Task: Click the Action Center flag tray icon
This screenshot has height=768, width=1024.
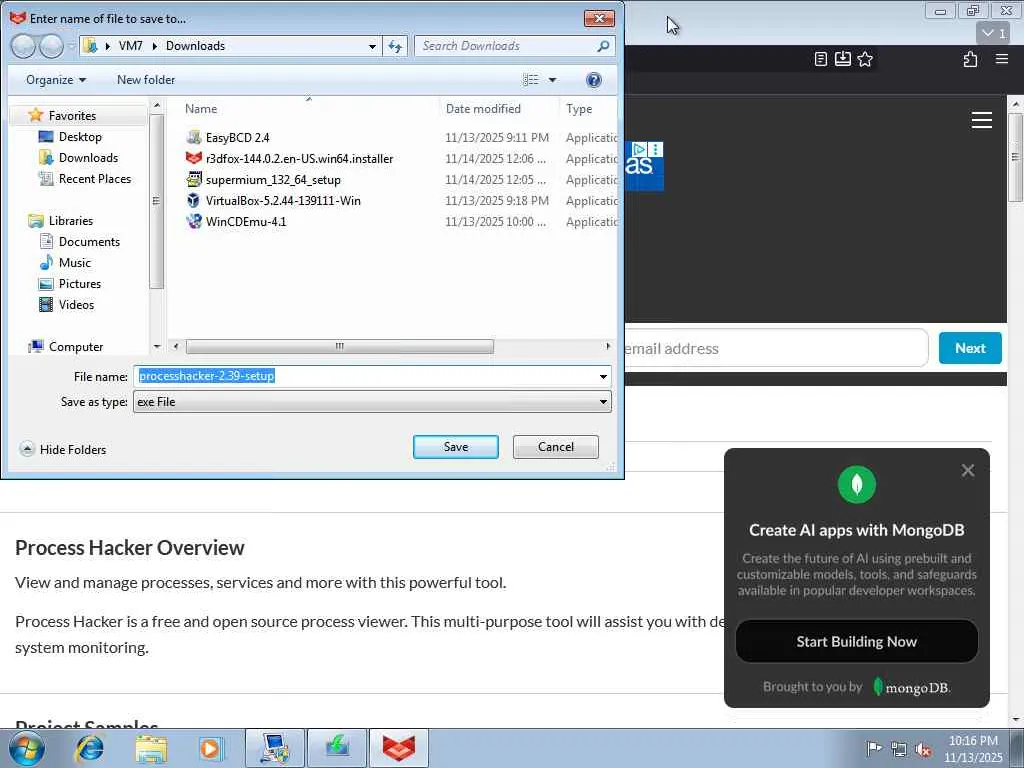Action: pyautogui.click(x=874, y=749)
